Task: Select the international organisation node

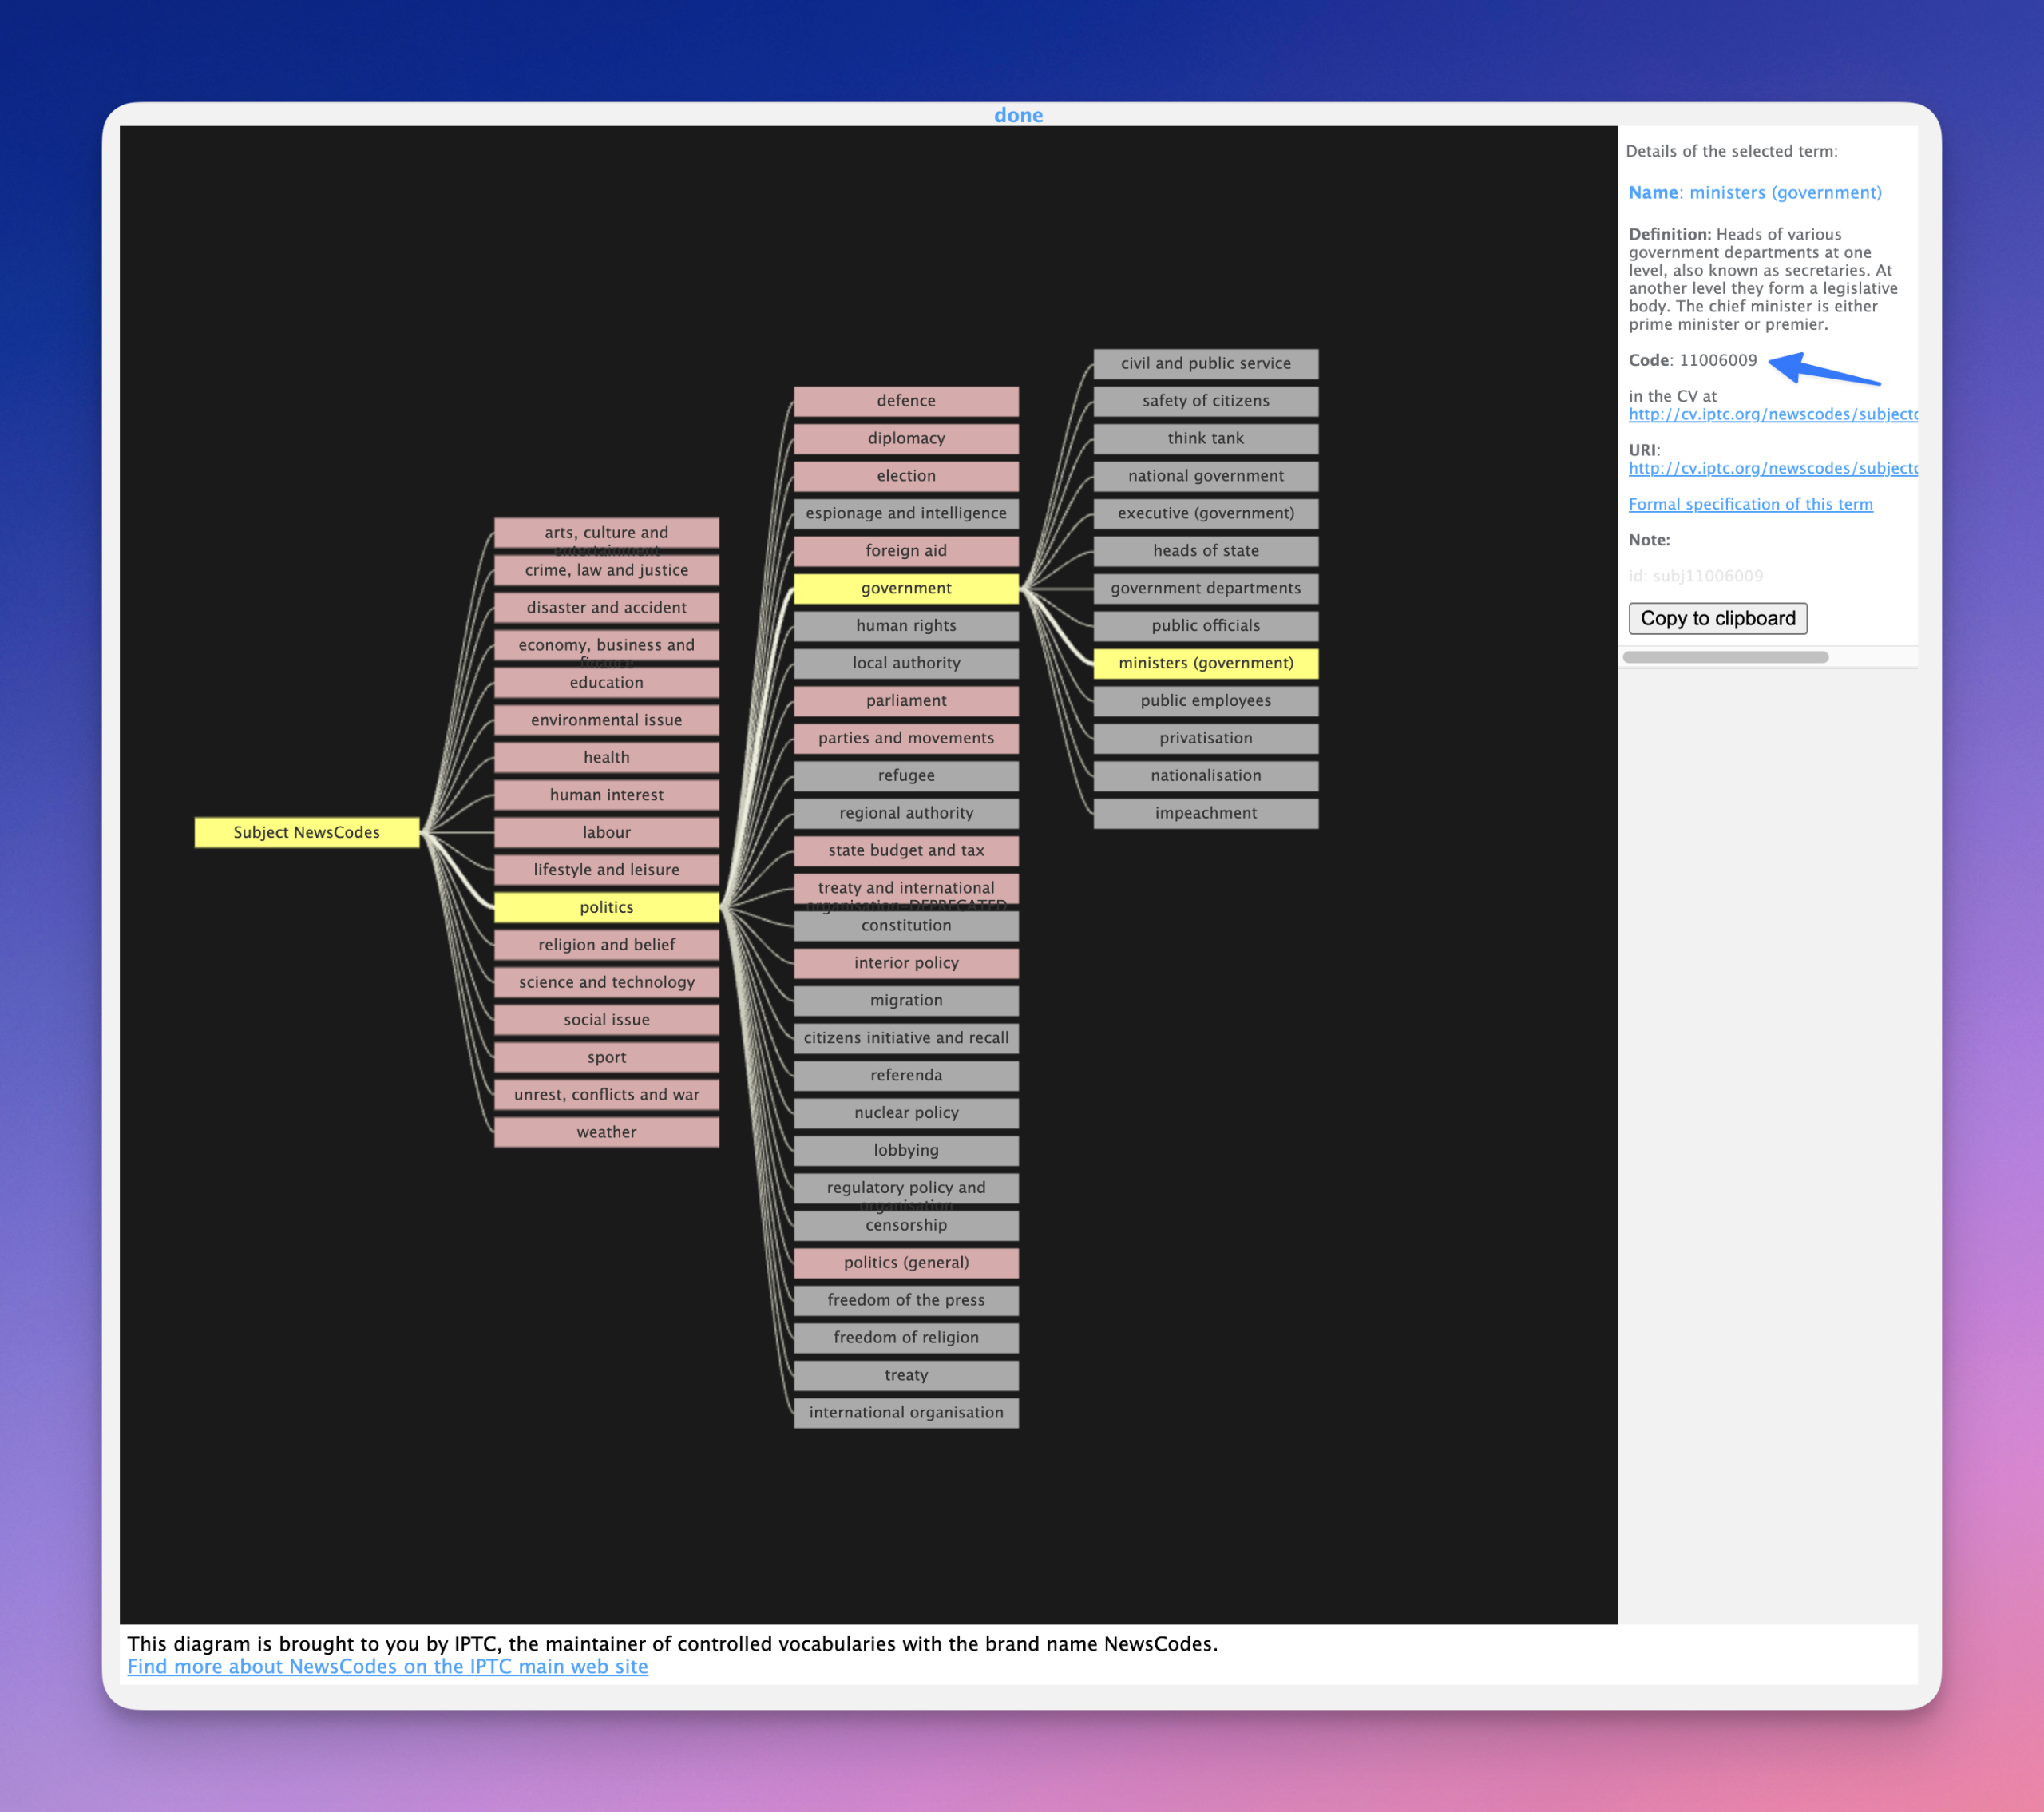Action: (906, 1412)
